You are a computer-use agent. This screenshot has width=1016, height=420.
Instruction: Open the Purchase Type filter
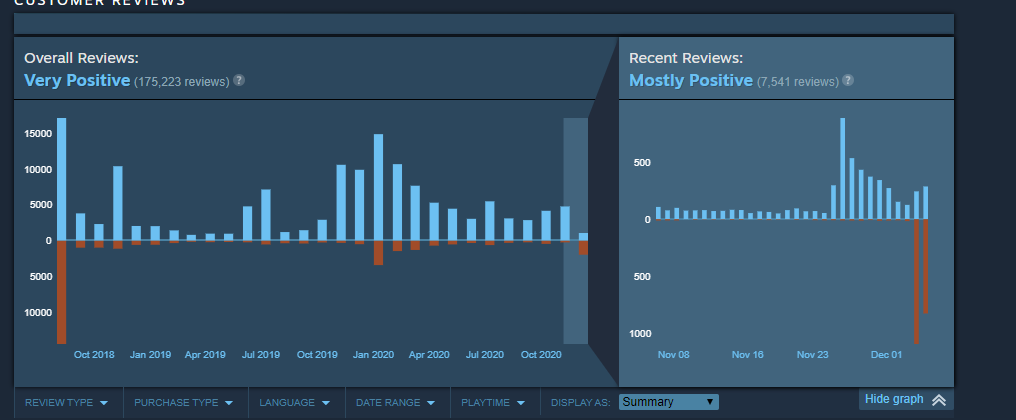[x=183, y=402]
